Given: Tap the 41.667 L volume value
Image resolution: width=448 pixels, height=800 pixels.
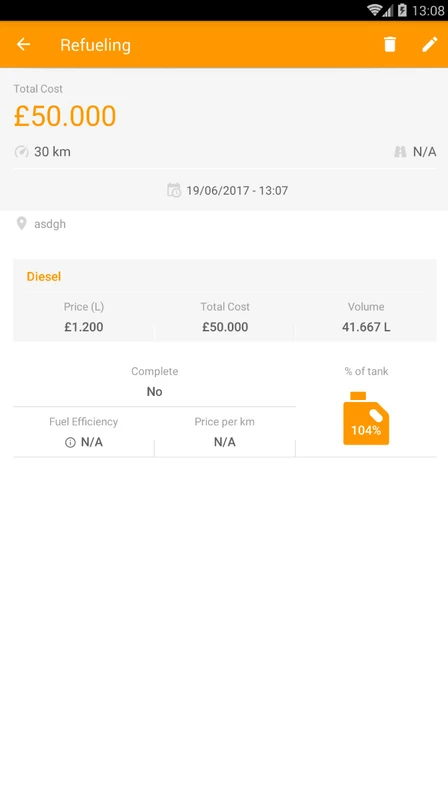Looking at the screenshot, I should [366, 327].
